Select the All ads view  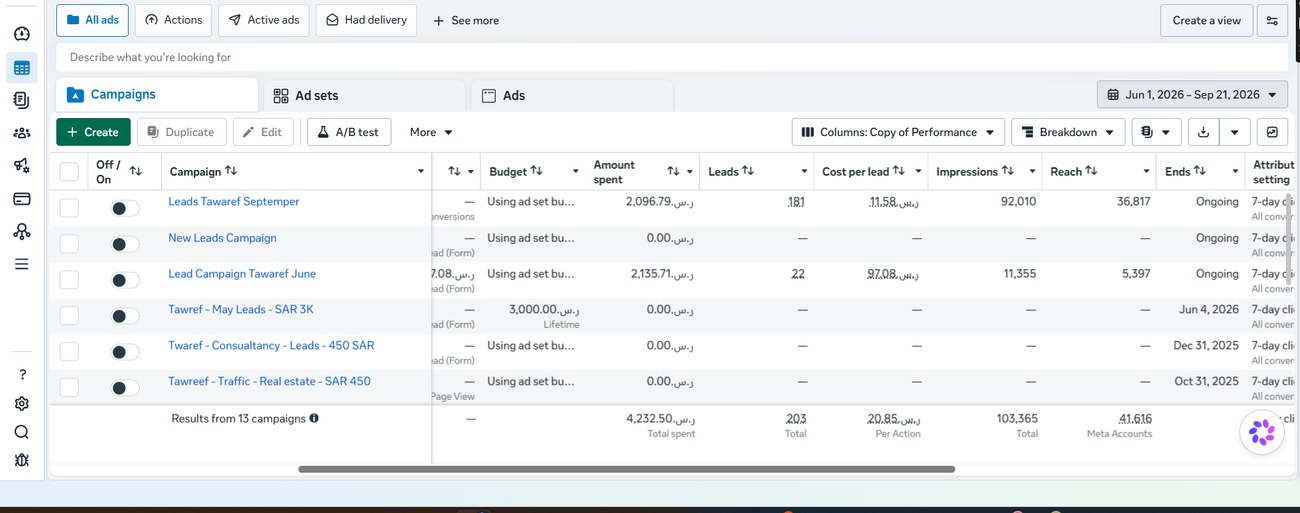tap(92, 20)
